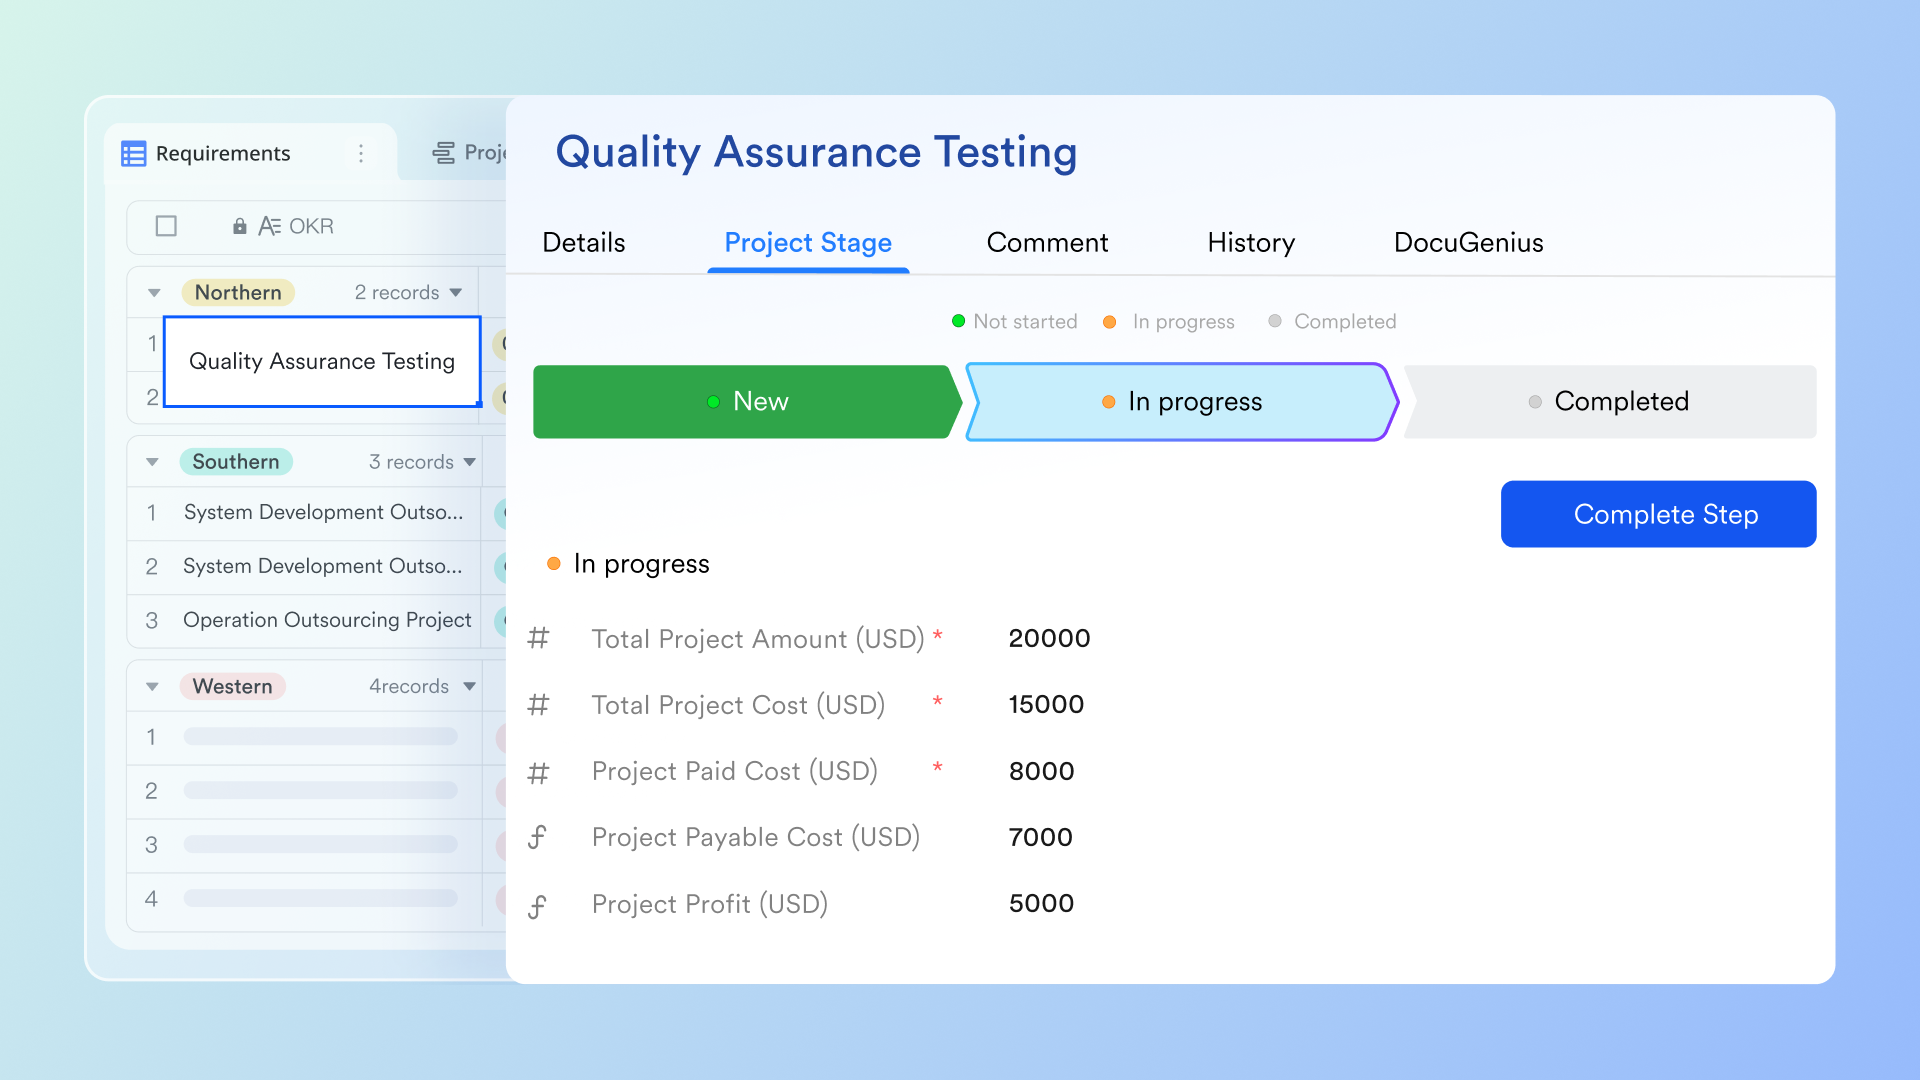The width and height of the screenshot is (1920, 1080).
Task: Click the number field icon for Total Project Amount
Action: click(538, 638)
